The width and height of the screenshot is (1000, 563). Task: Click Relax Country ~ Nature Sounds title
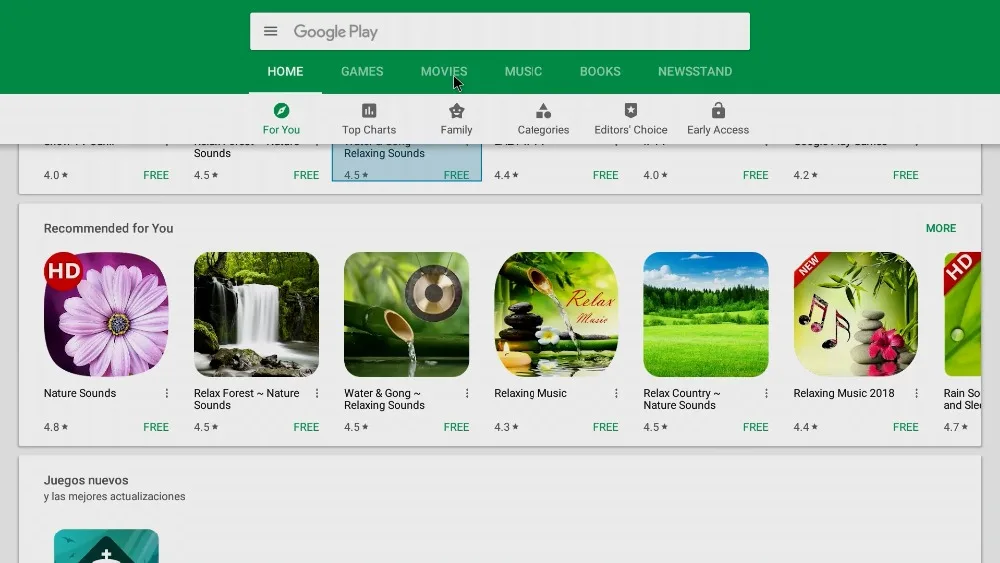click(682, 399)
